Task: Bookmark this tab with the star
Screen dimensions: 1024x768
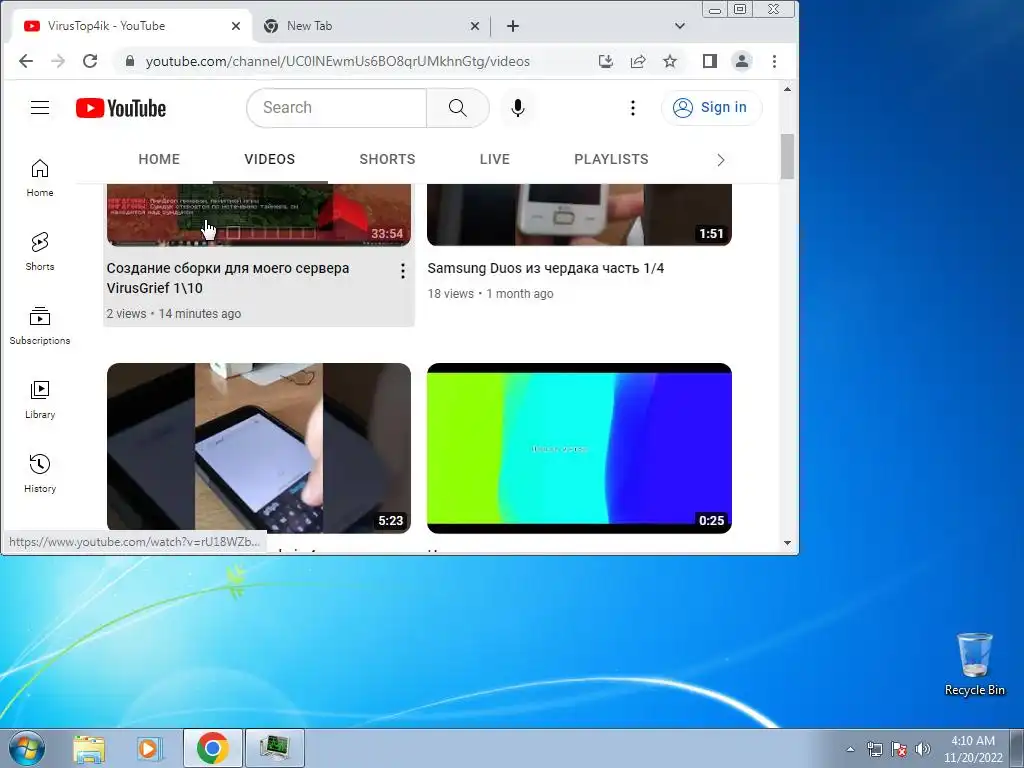Action: click(x=670, y=61)
